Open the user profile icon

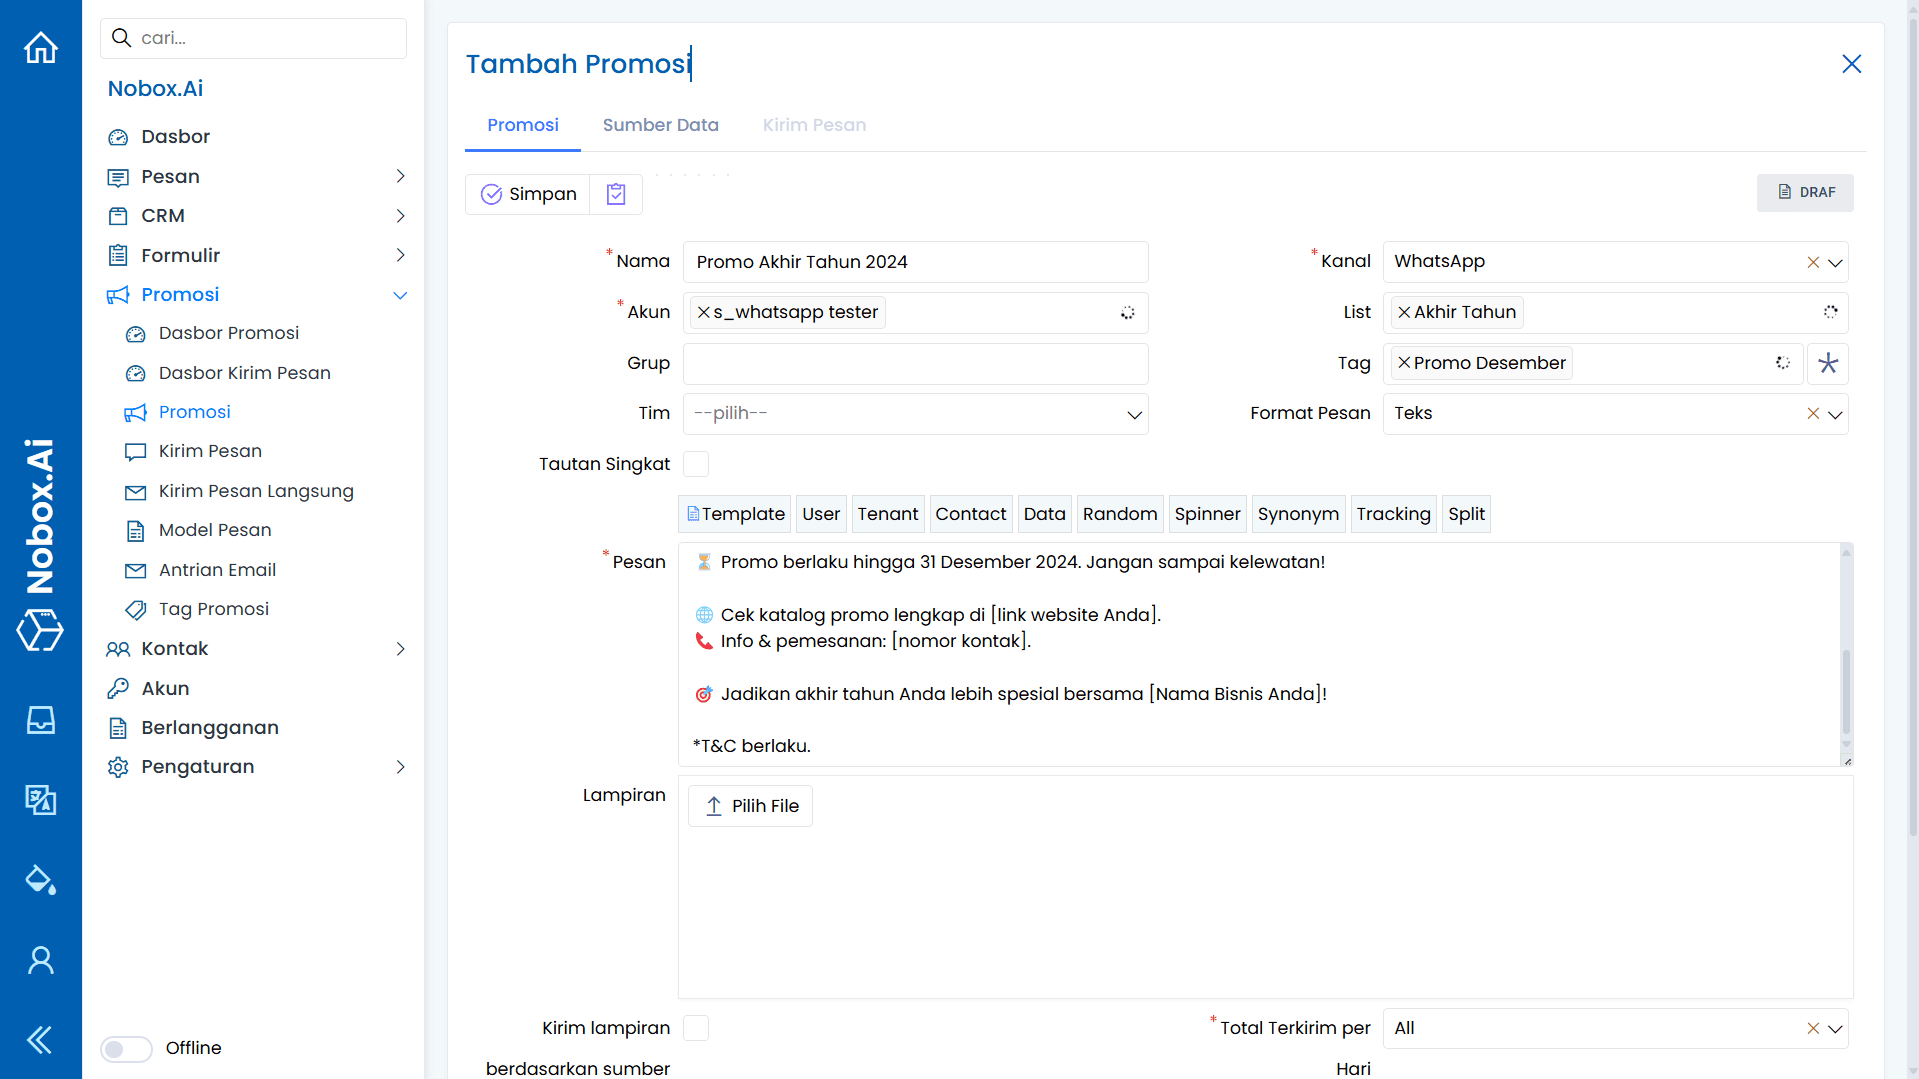click(x=41, y=960)
